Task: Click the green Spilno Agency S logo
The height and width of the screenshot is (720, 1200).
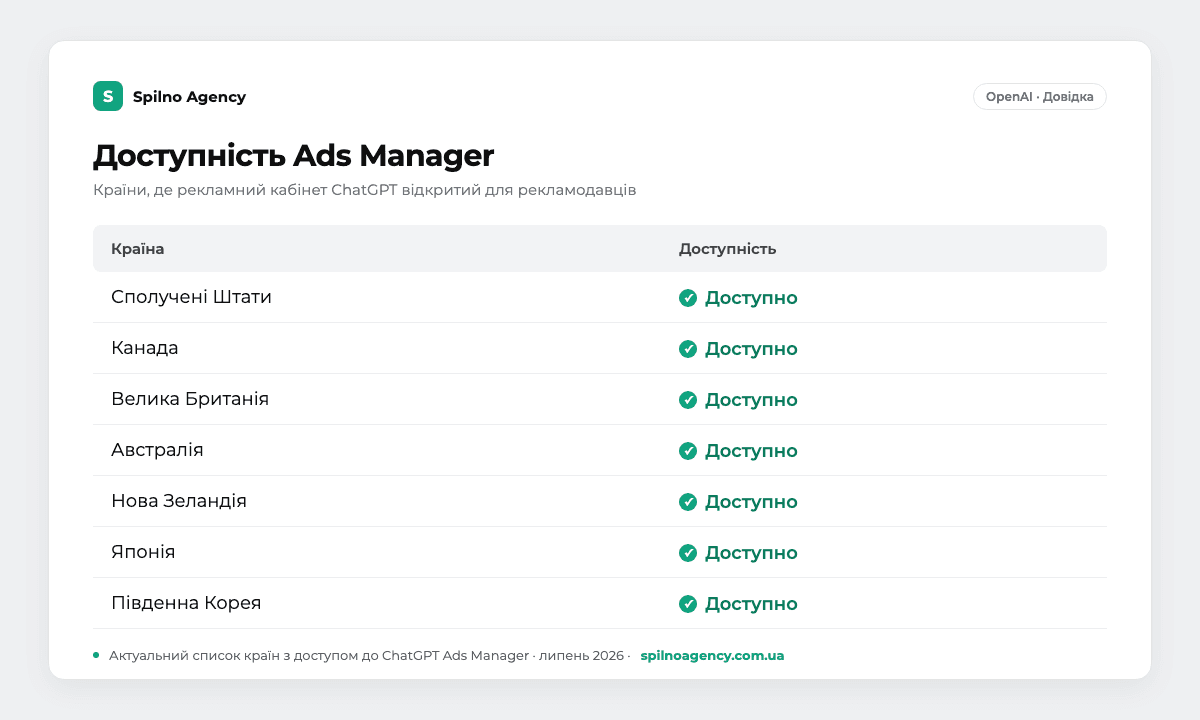Action: (x=108, y=96)
